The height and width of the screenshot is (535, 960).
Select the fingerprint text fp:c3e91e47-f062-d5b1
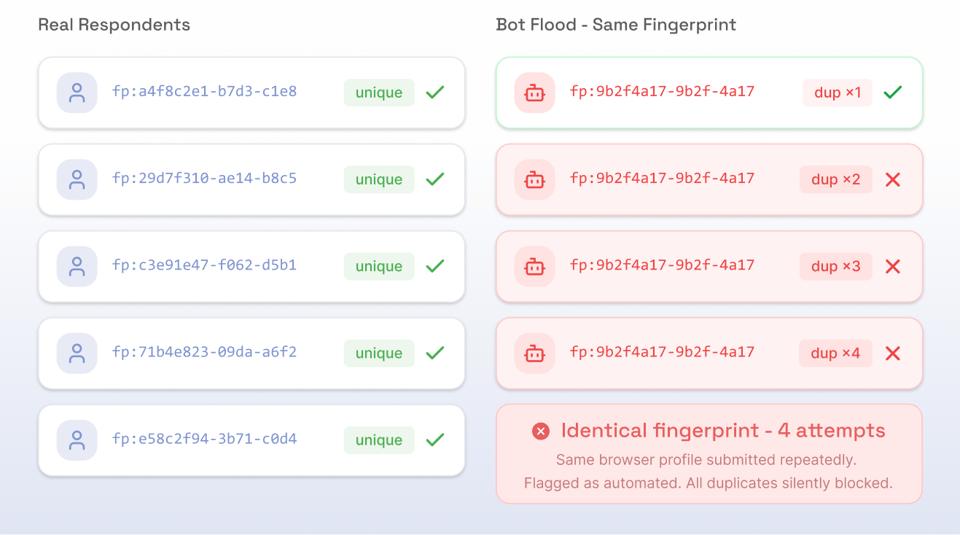pos(204,265)
